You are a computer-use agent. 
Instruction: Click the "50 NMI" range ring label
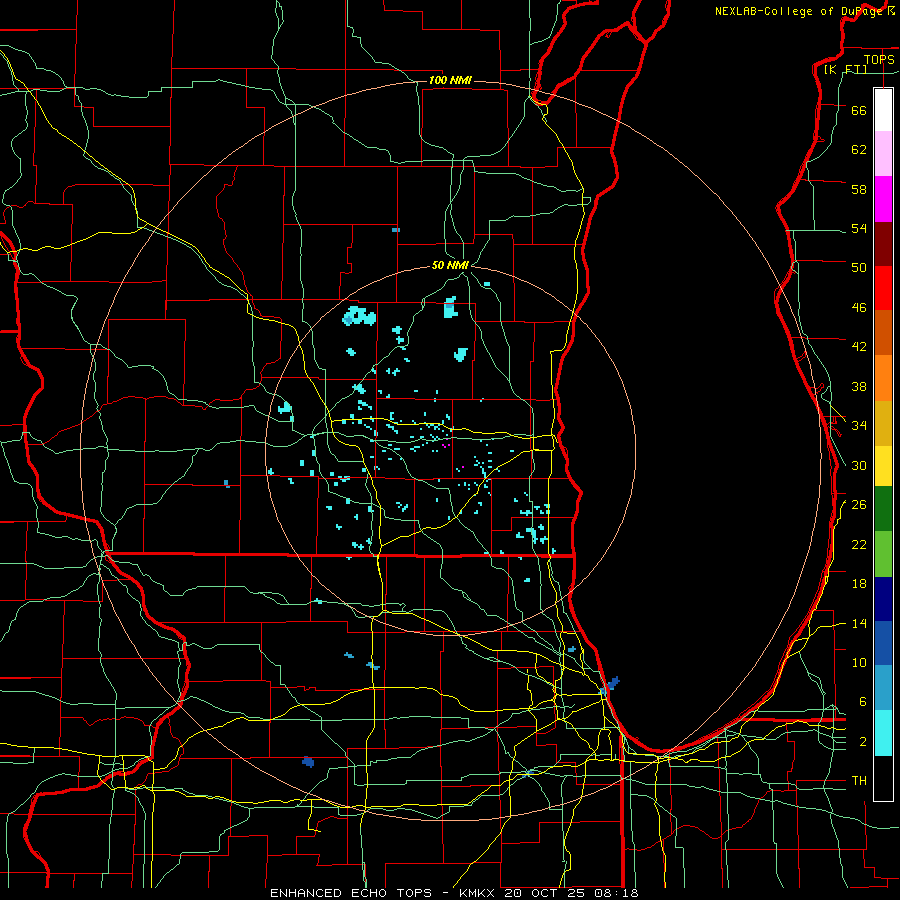(451, 265)
